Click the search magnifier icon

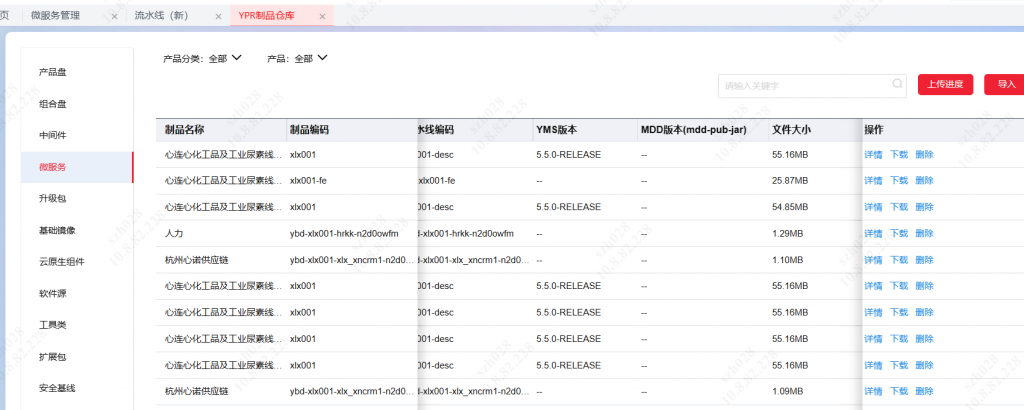pos(898,85)
